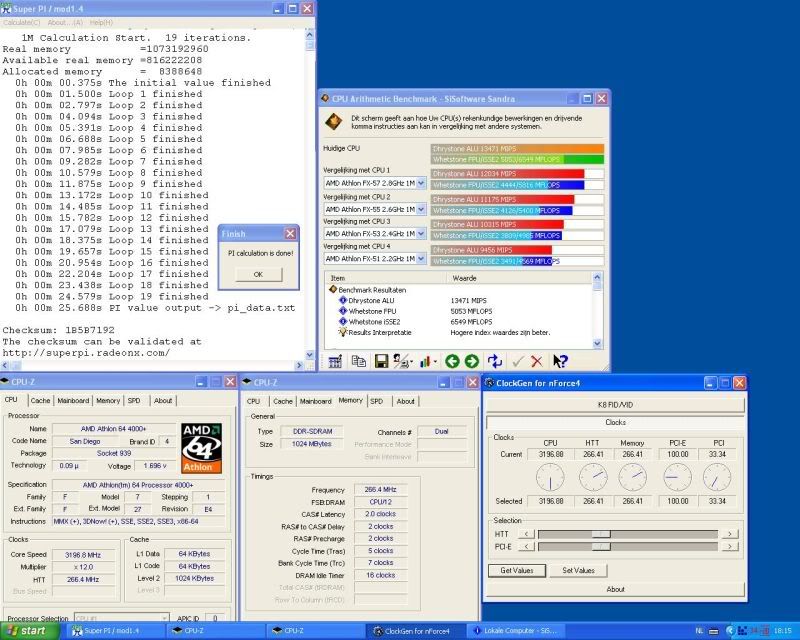This screenshot has width=800, height=640.
Task: Click the HTT slider thumb in ClockGen
Action: (601, 534)
